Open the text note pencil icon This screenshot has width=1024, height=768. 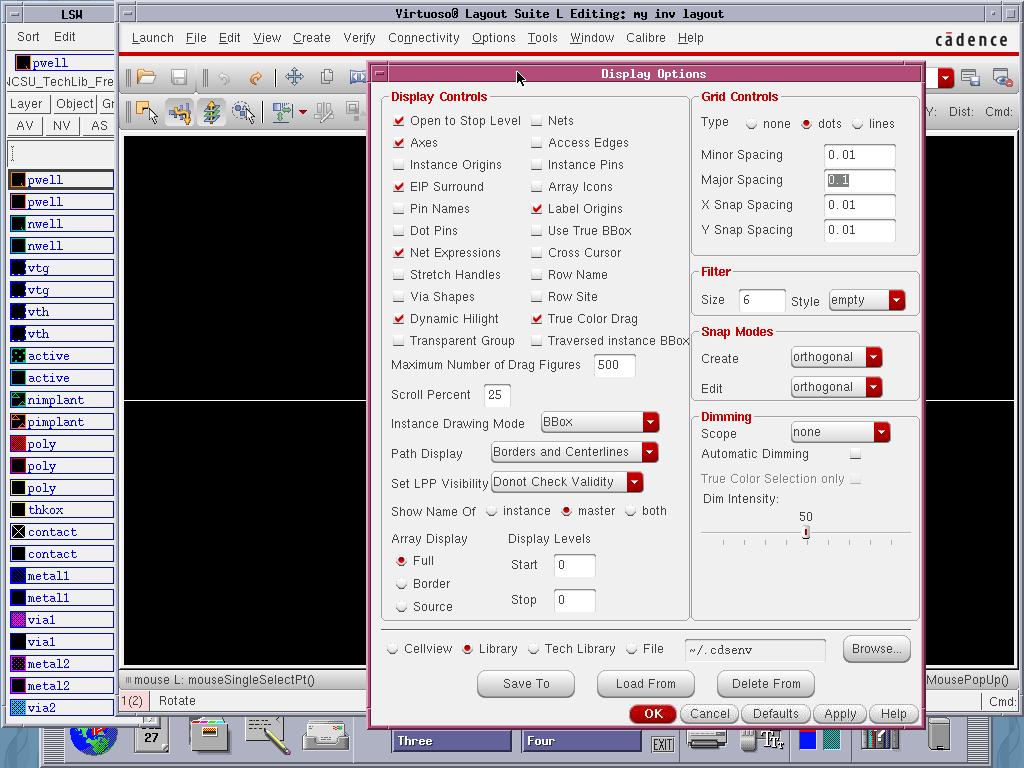click(267, 735)
